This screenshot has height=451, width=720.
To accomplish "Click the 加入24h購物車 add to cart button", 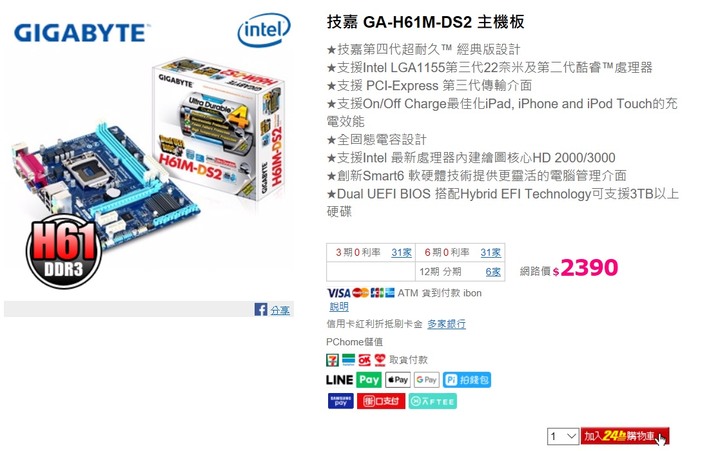I will (624, 436).
